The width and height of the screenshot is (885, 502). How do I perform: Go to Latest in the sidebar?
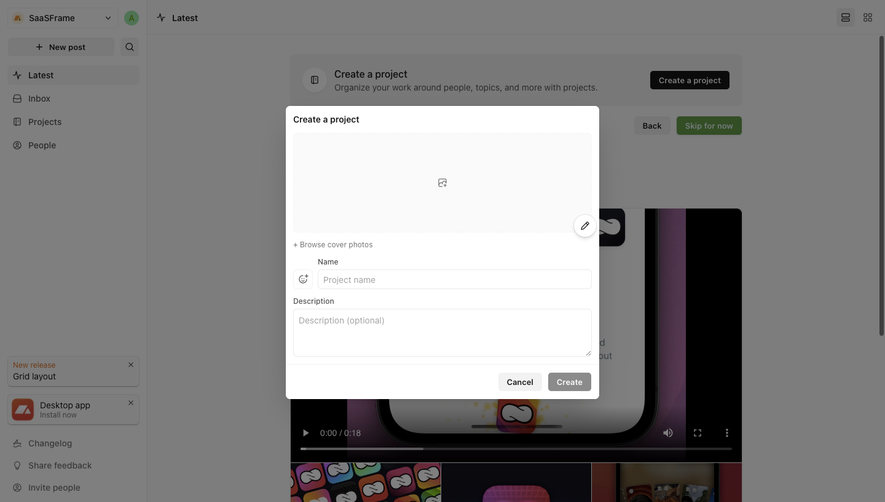pos(73,75)
